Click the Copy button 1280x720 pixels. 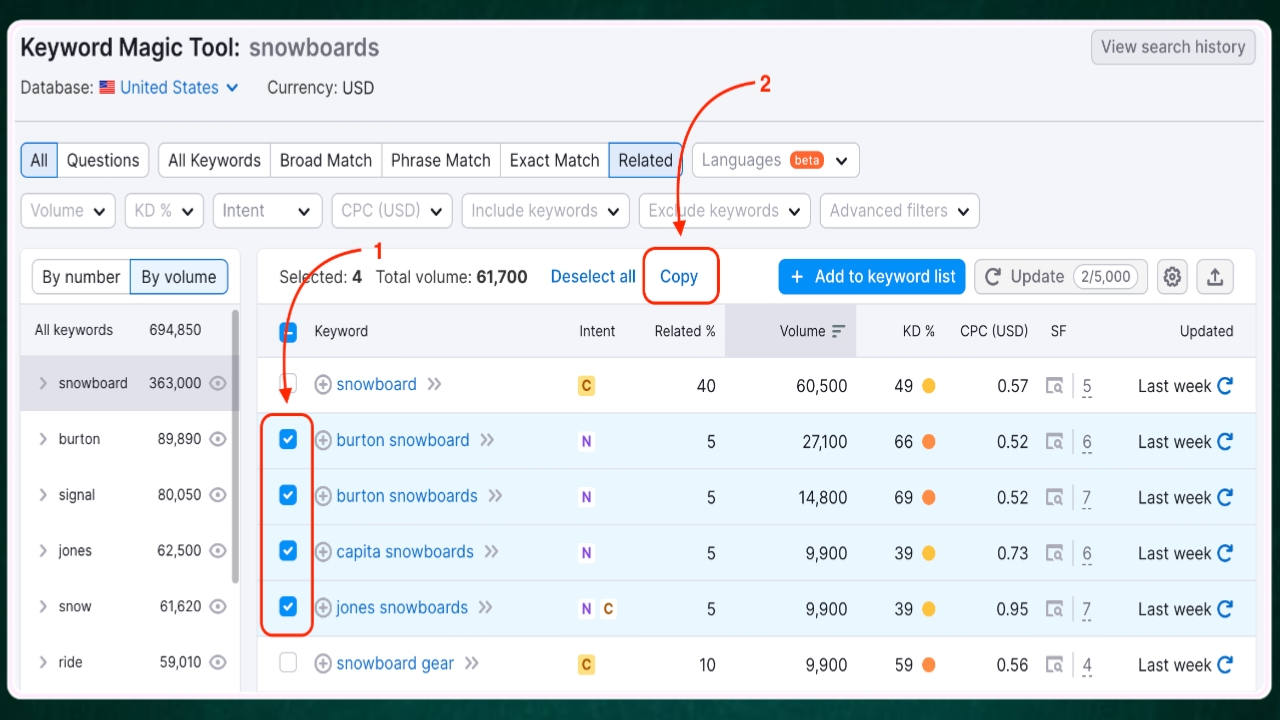679,277
